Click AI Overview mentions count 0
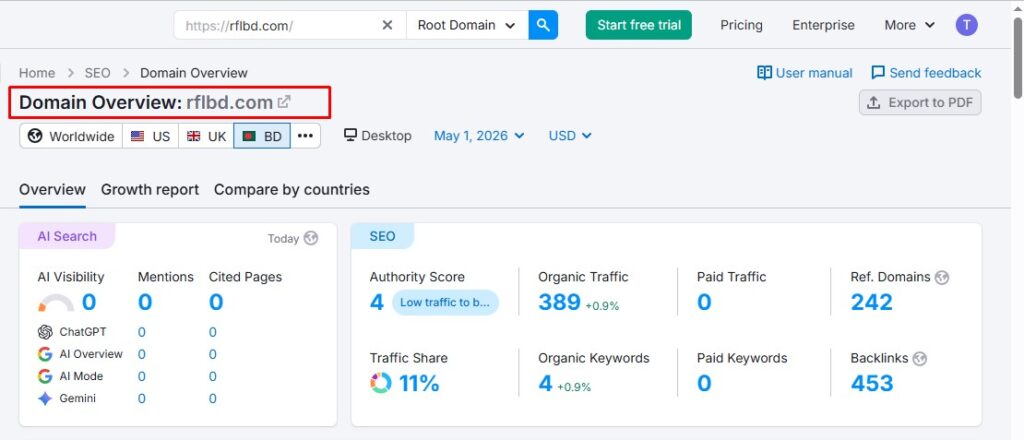 [x=142, y=354]
